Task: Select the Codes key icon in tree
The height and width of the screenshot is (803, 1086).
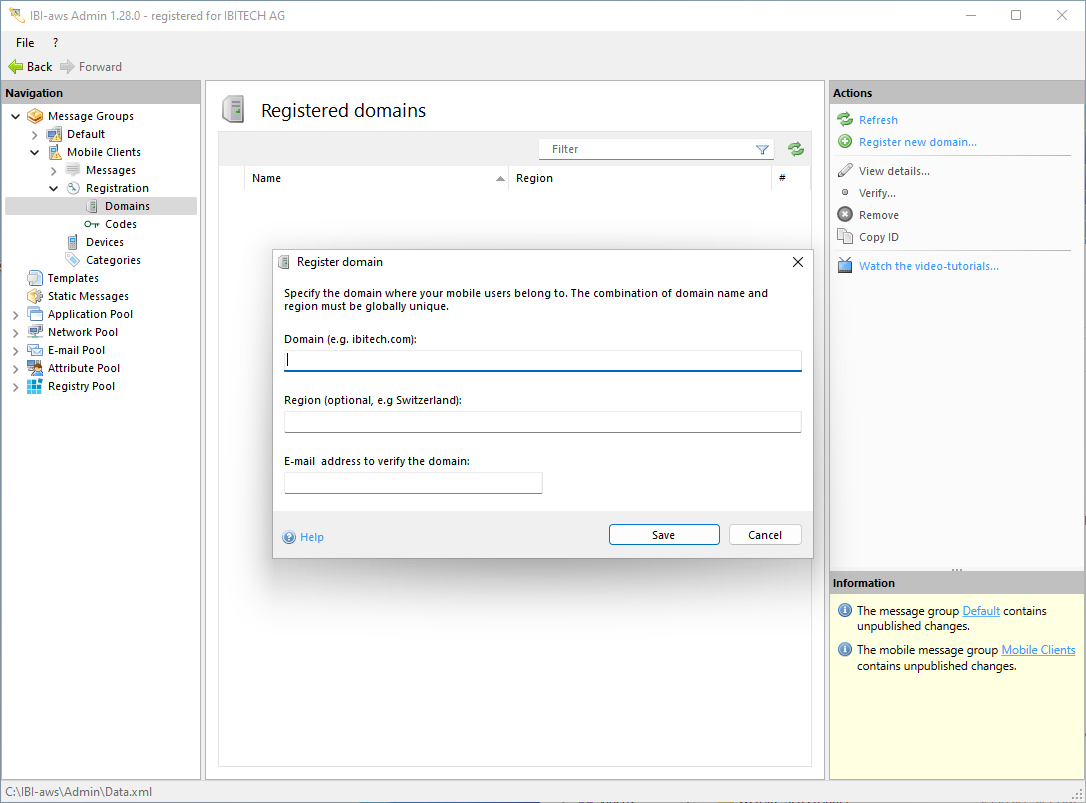Action: [x=92, y=224]
